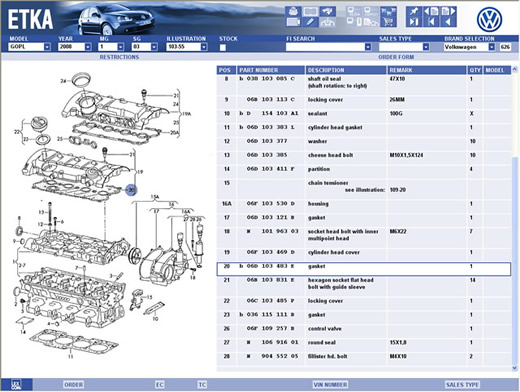Open the BRAND SELECTION Volkswagen dropdown
520x392 pixels.
point(492,47)
